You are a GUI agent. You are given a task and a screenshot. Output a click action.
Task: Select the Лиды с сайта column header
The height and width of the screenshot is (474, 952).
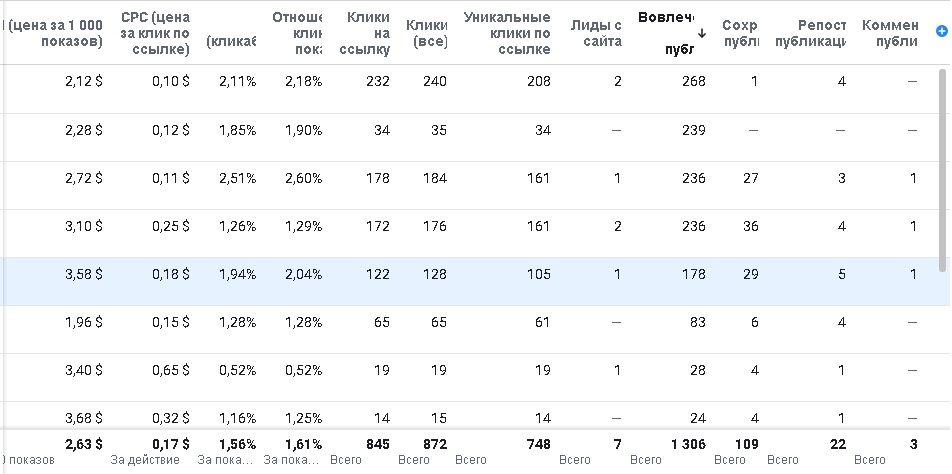tap(596, 33)
